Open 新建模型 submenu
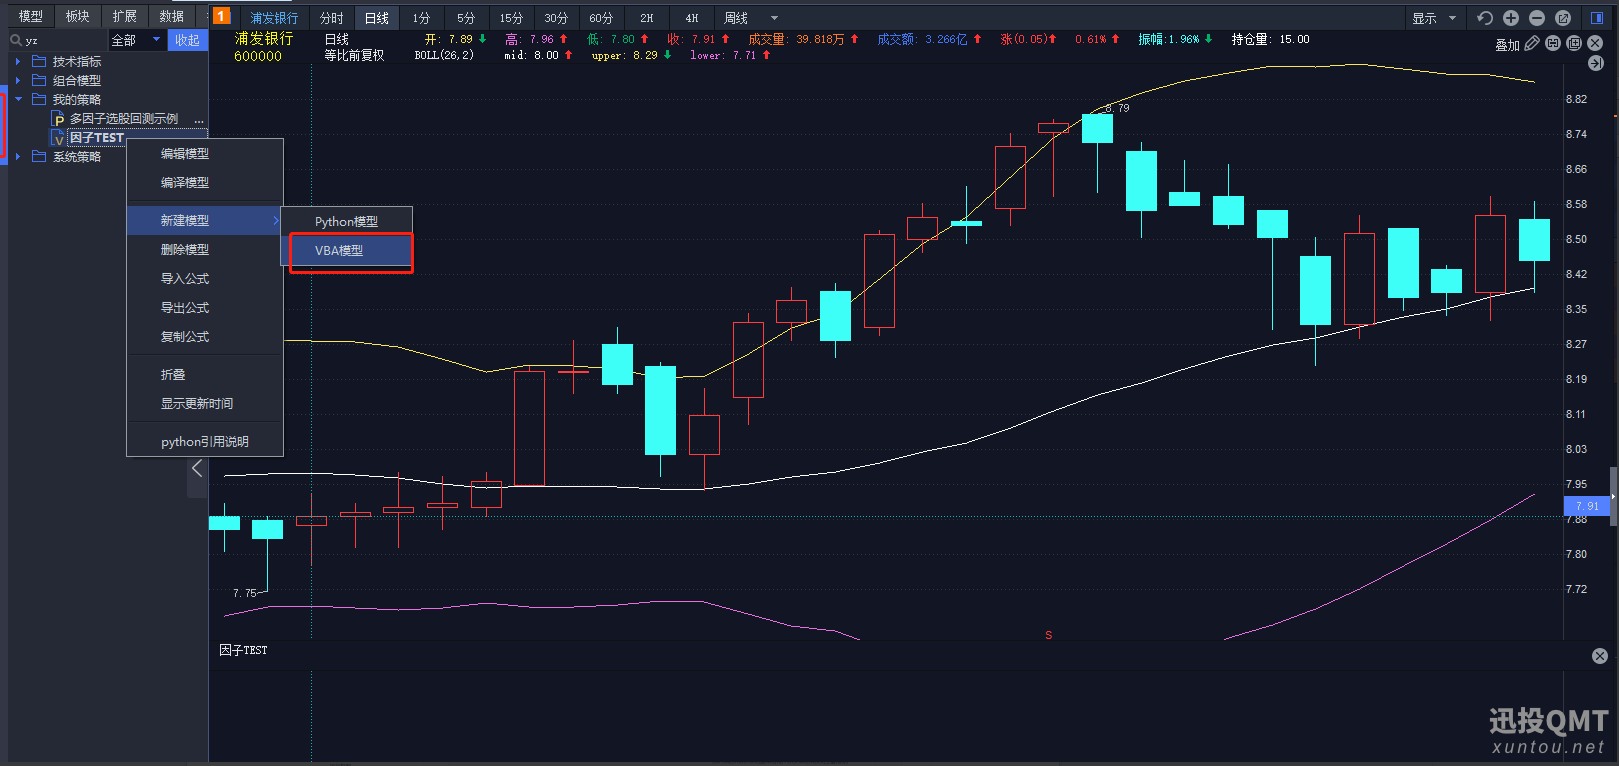The image size is (1619, 766). point(205,220)
